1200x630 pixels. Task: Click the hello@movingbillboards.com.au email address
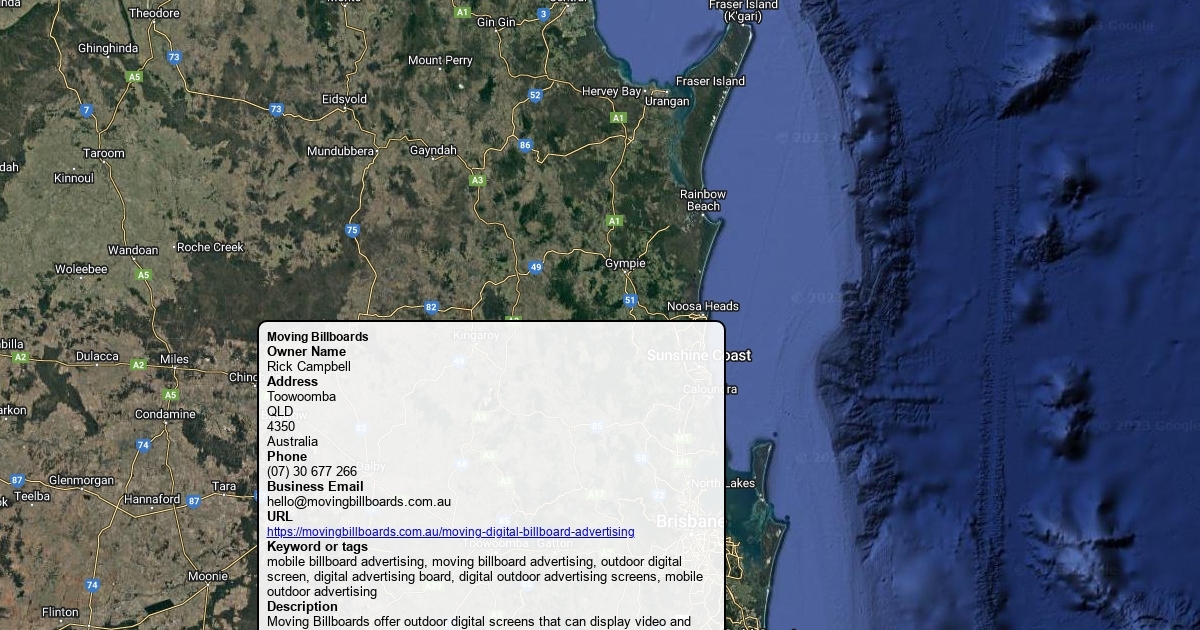358,502
